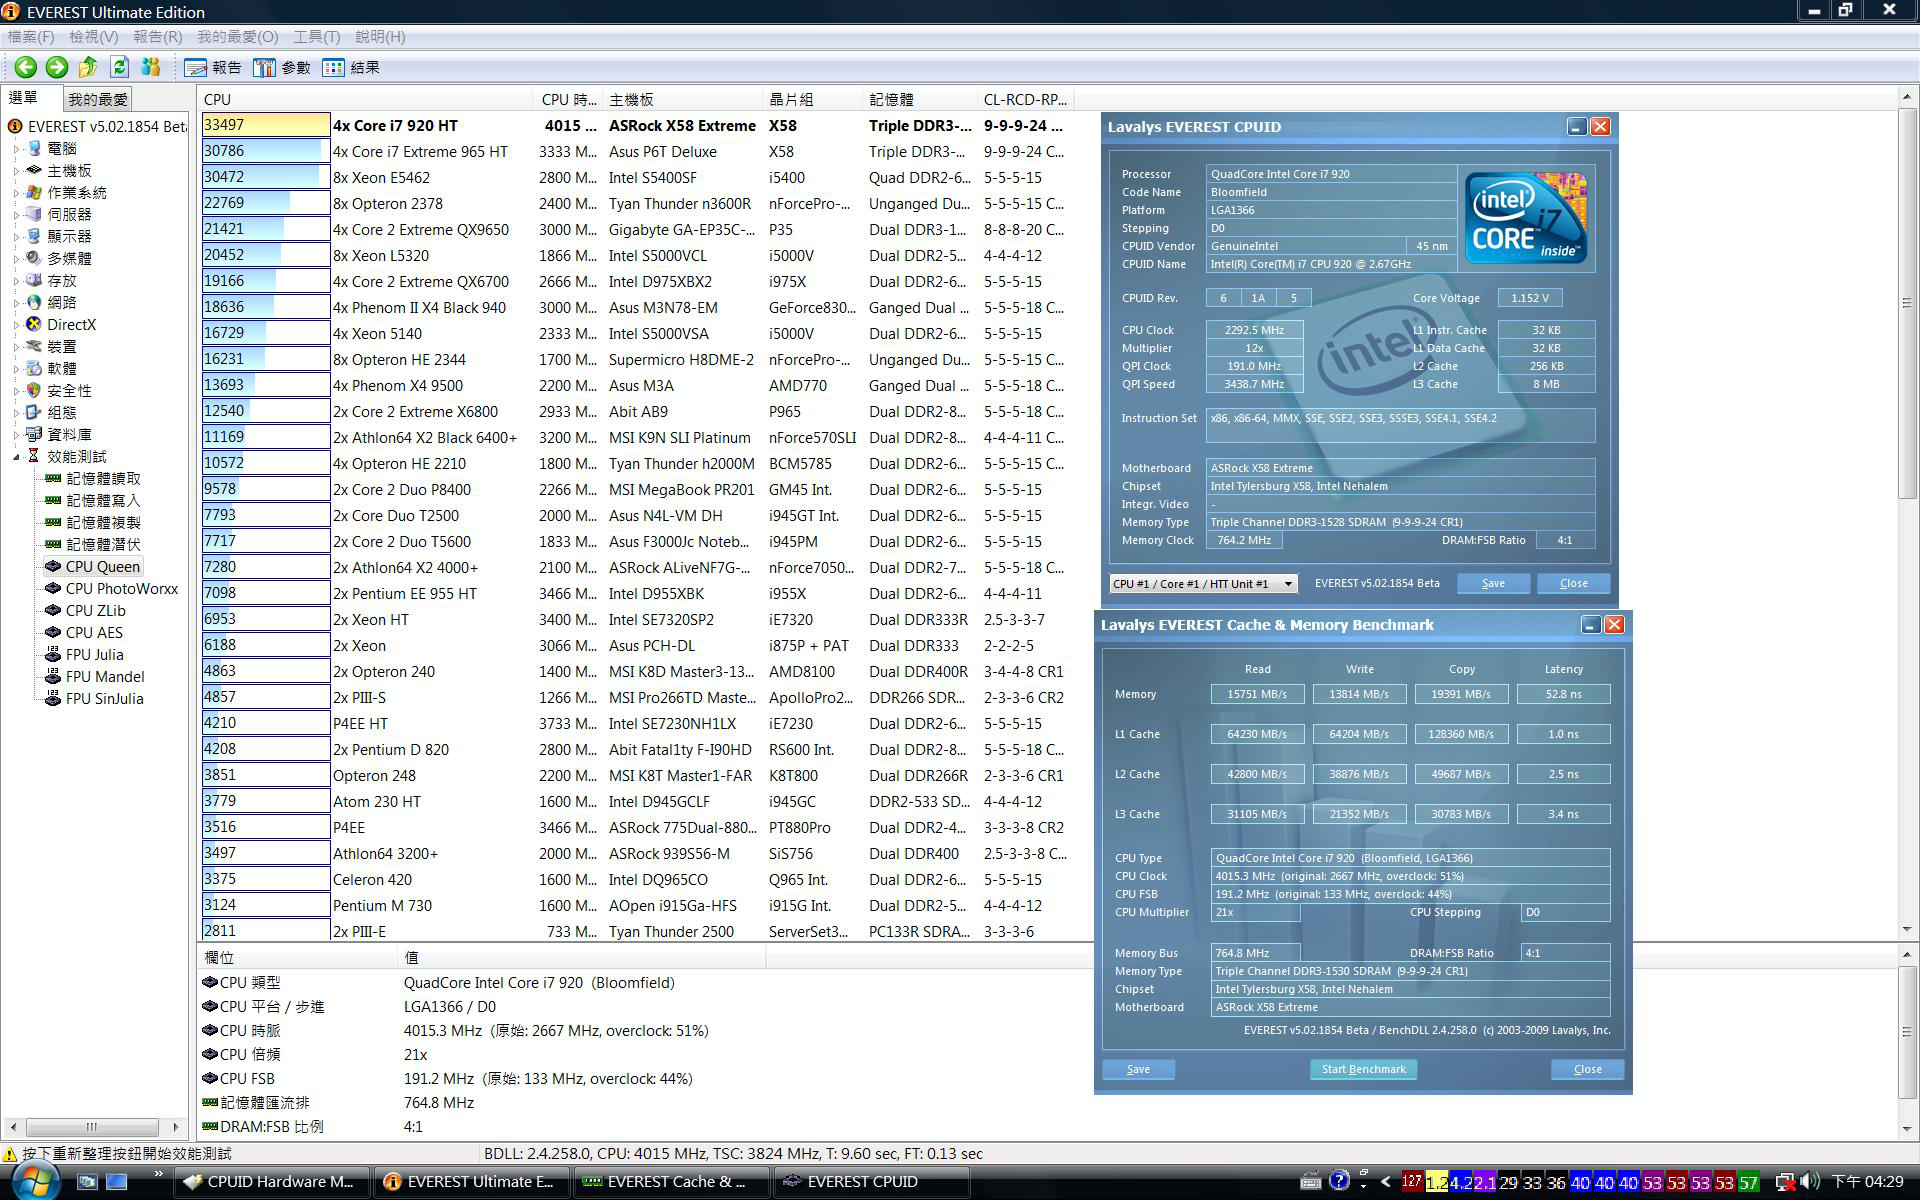Image resolution: width=1920 pixels, height=1200 pixels.
Task: Click Close in EVEREST CPUID window
Action: [1573, 583]
